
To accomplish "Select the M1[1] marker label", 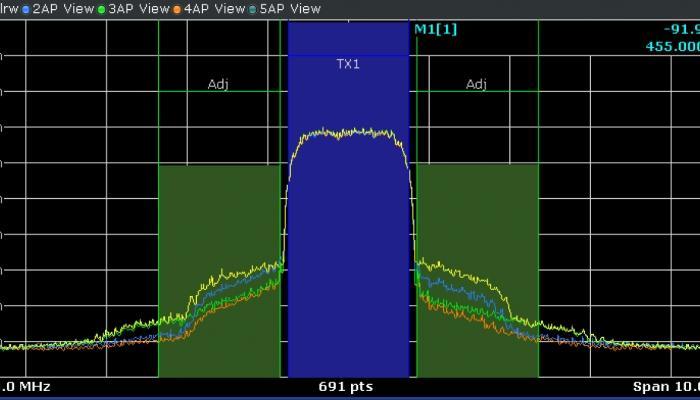I will pyautogui.click(x=436, y=29).
